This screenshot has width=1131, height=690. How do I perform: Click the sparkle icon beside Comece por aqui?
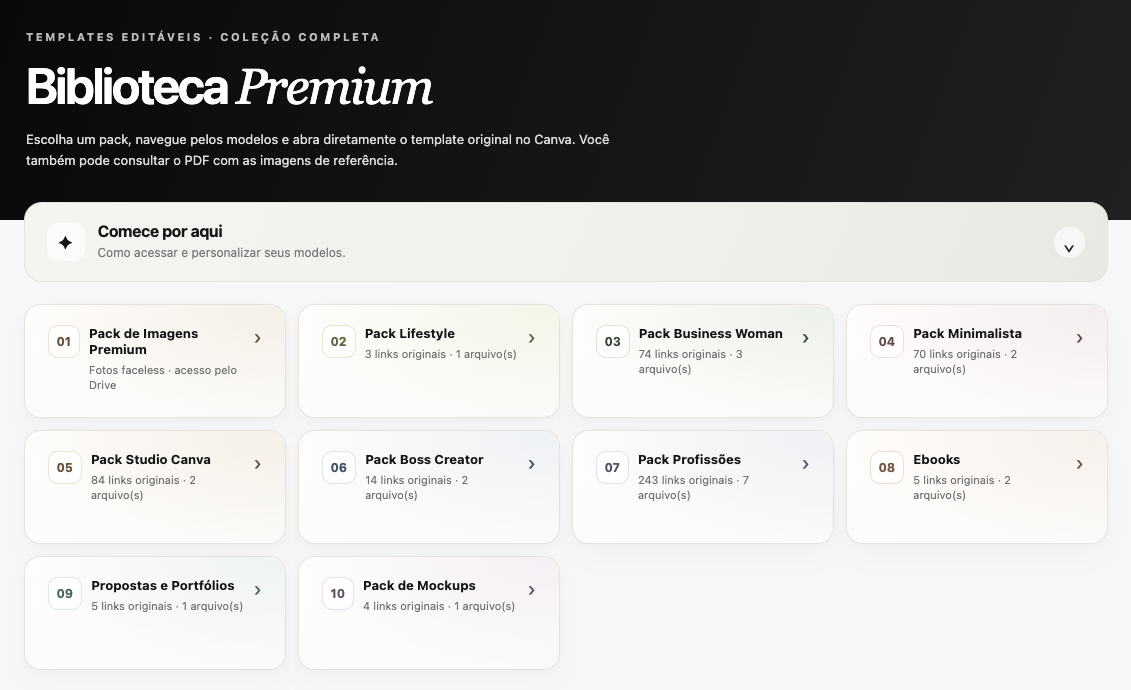66,242
